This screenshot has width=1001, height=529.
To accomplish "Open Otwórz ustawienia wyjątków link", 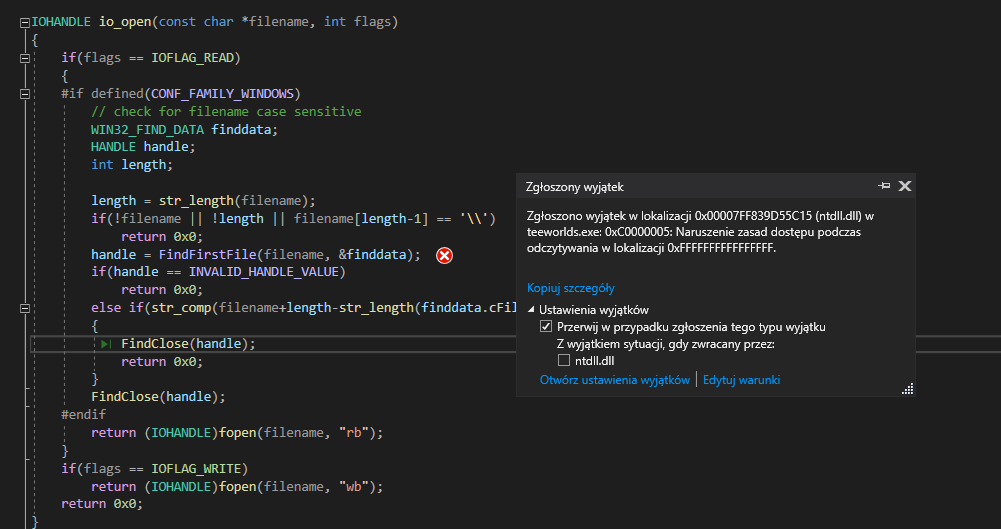I will [615, 380].
